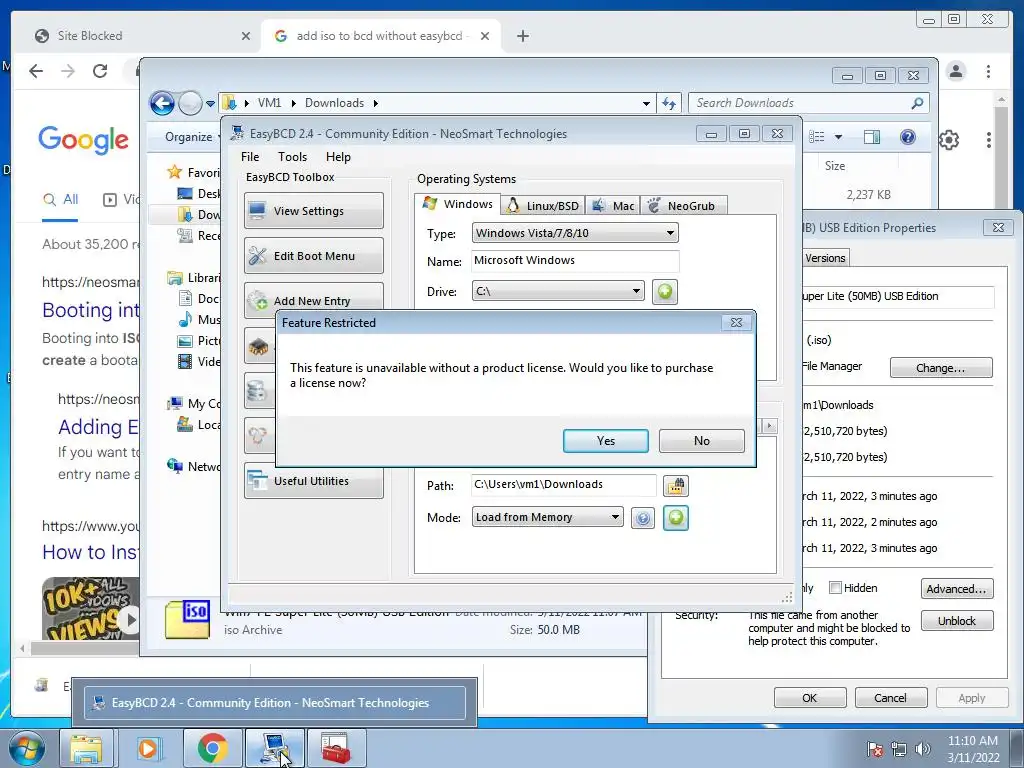Open the view options dropdown in Explorer
This screenshot has width=1024, height=768.
point(839,136)
